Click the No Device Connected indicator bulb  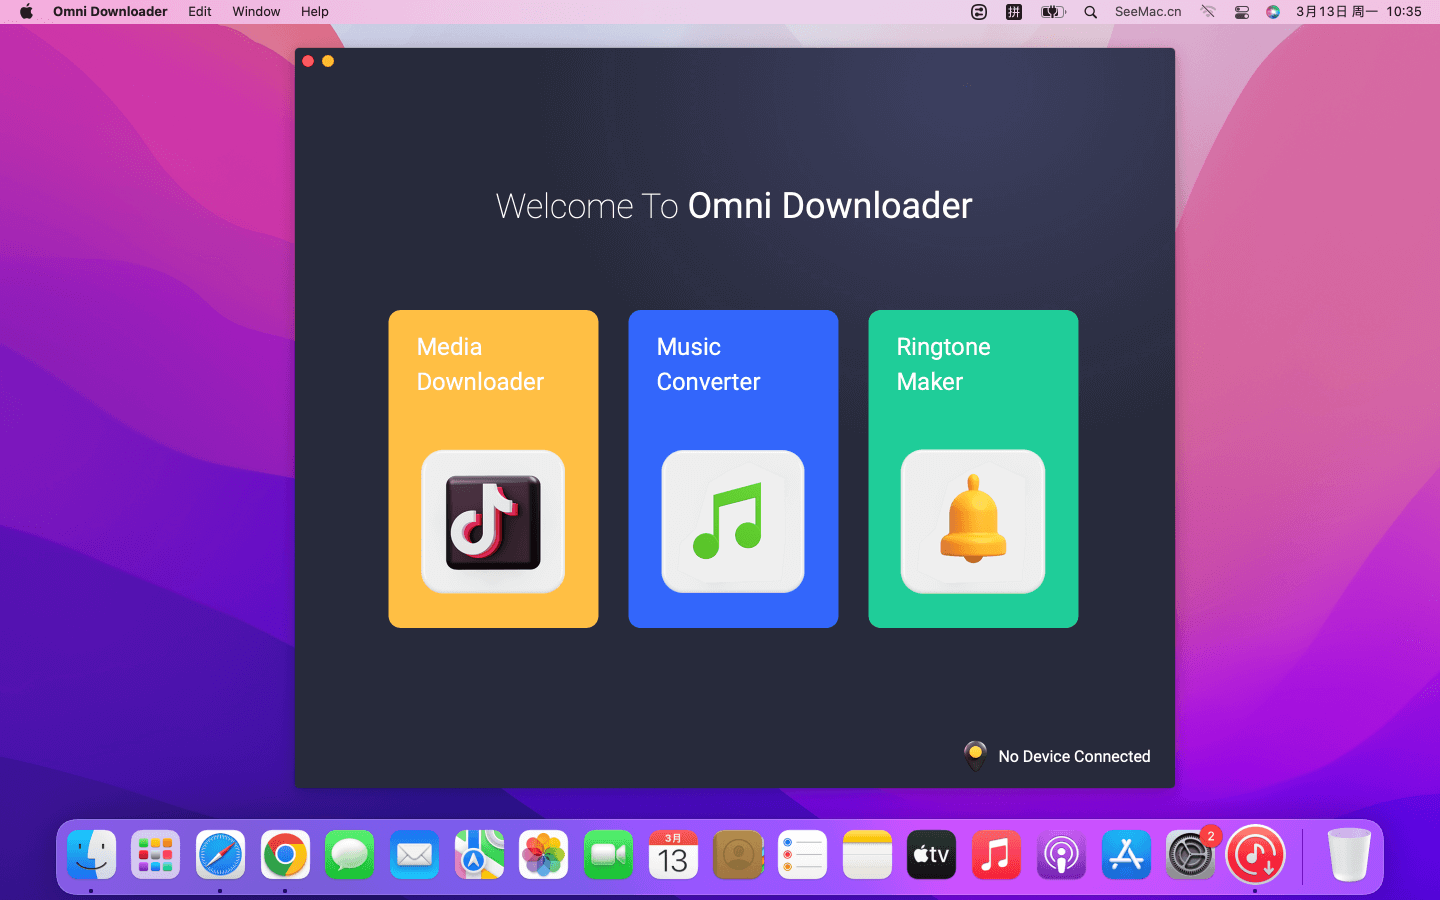click(x=975, y=755)
